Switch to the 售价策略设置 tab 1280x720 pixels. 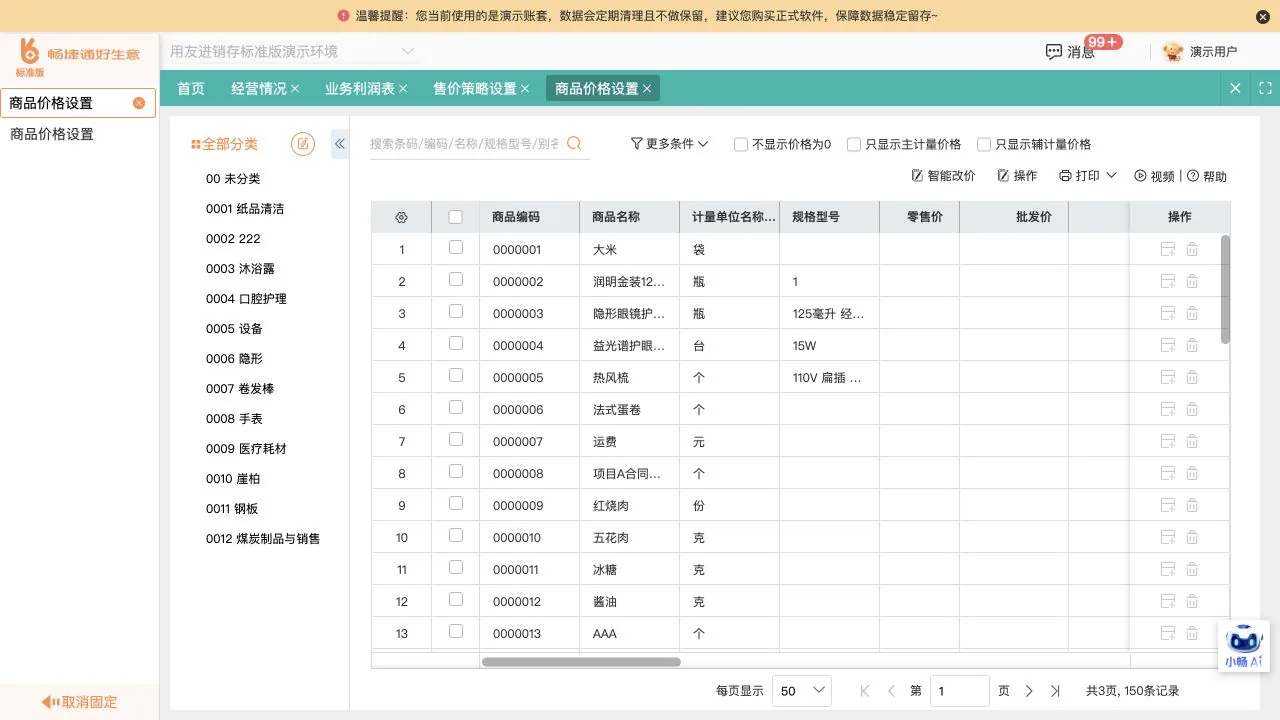click(481, 88)
